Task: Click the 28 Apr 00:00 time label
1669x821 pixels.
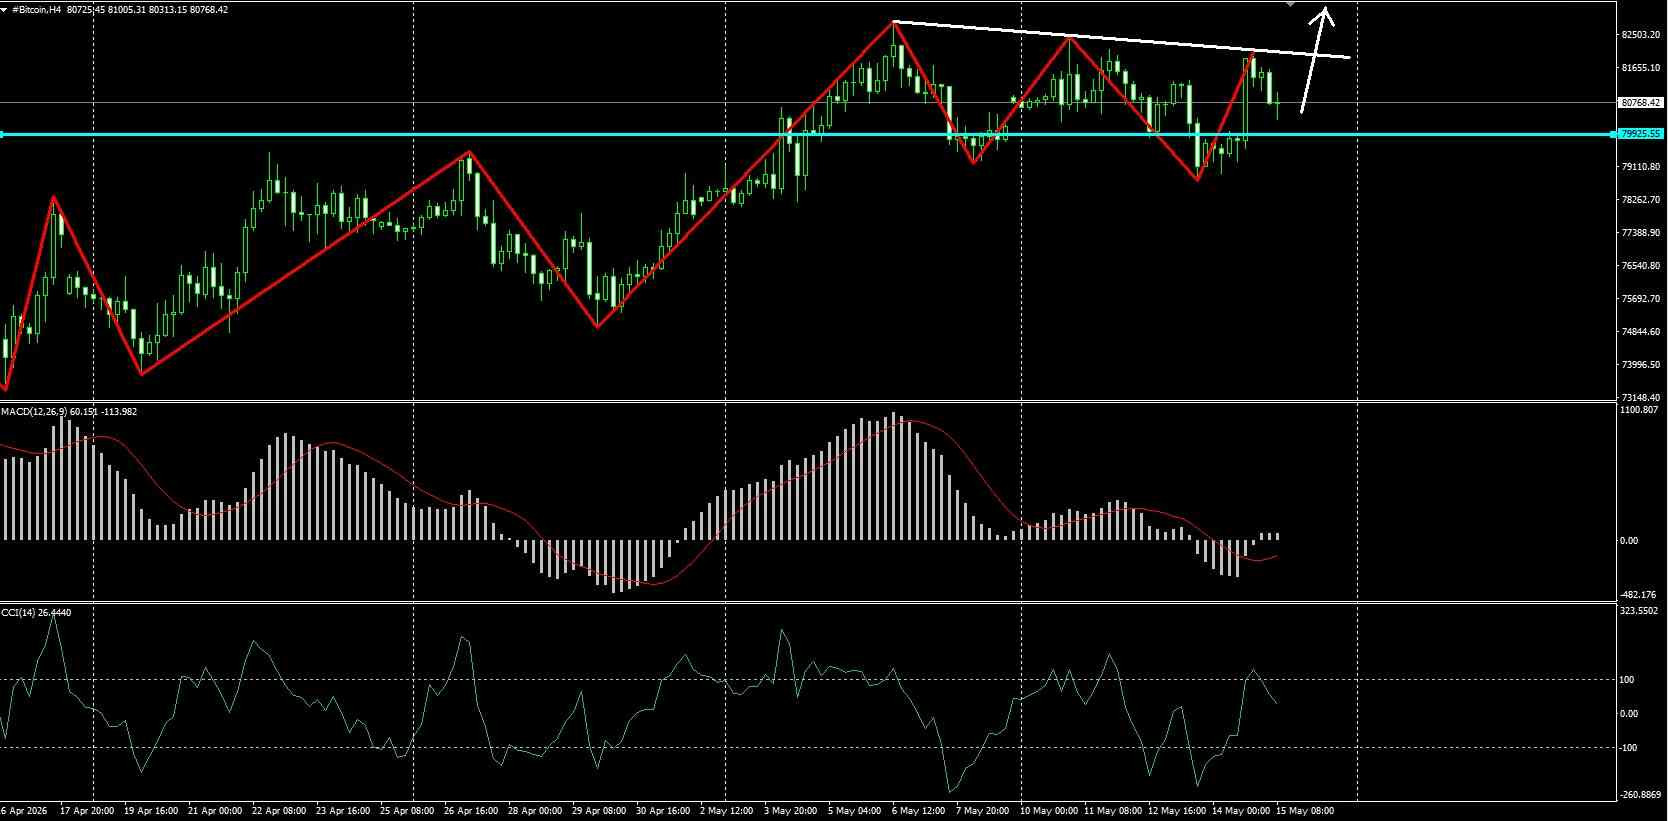Action: click(x=535, y=811)
